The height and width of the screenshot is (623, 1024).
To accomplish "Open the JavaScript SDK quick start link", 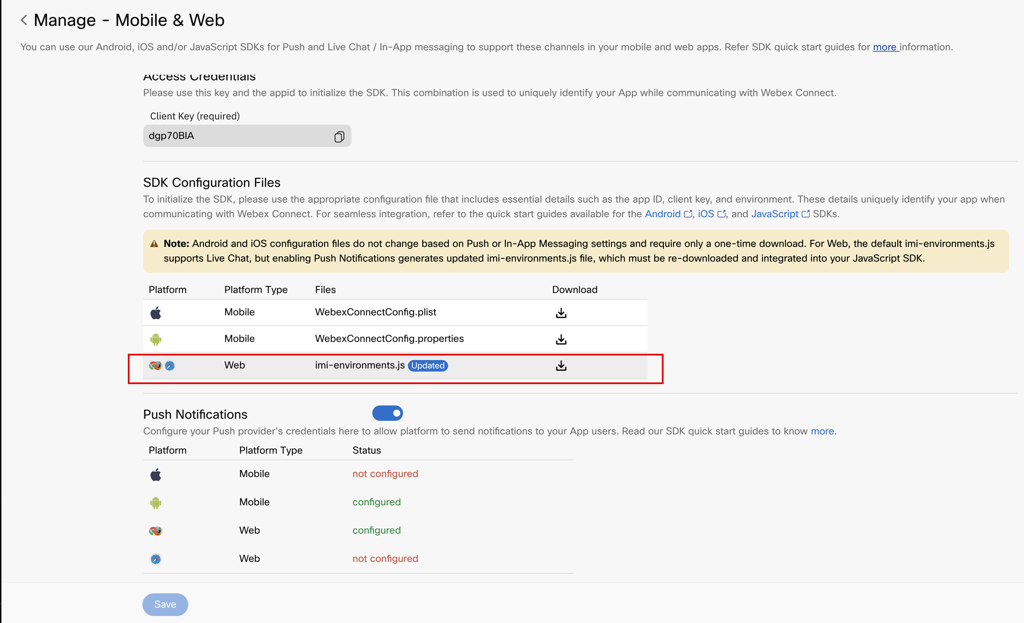I will click(x=775, y=213).
